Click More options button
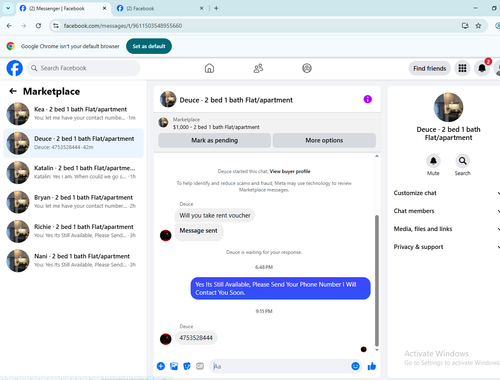This screenshot has width=500, height=380. pyautogui.click(x=324, y=140)
